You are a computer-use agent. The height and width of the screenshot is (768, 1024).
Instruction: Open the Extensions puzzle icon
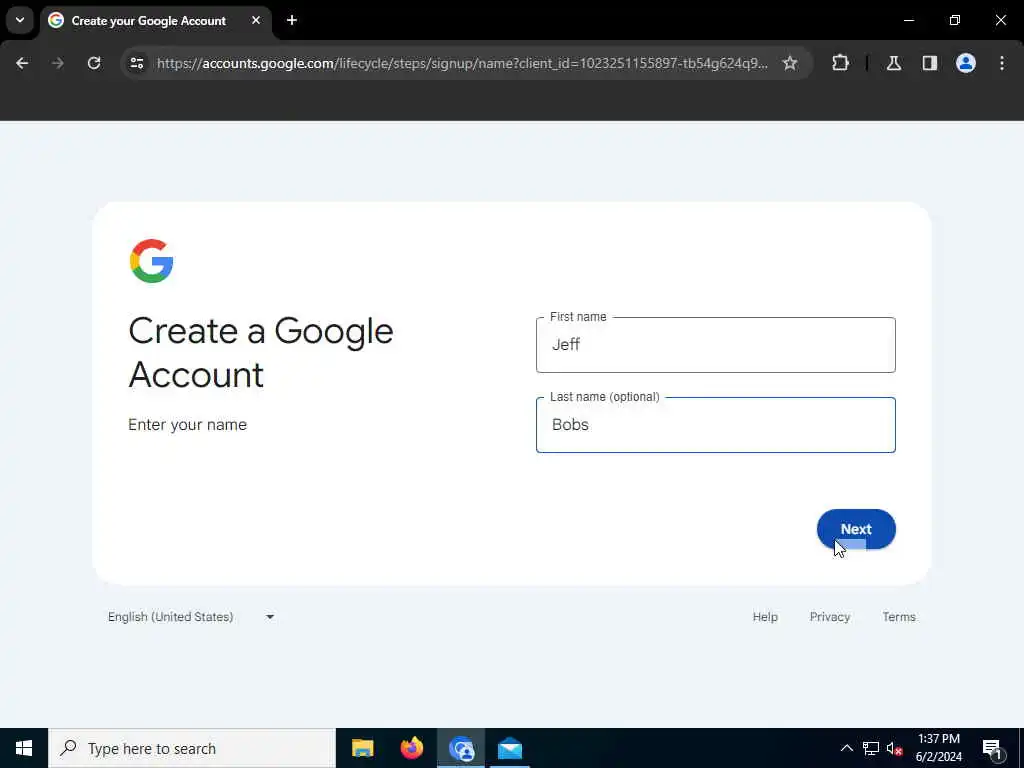coord(840,63)
